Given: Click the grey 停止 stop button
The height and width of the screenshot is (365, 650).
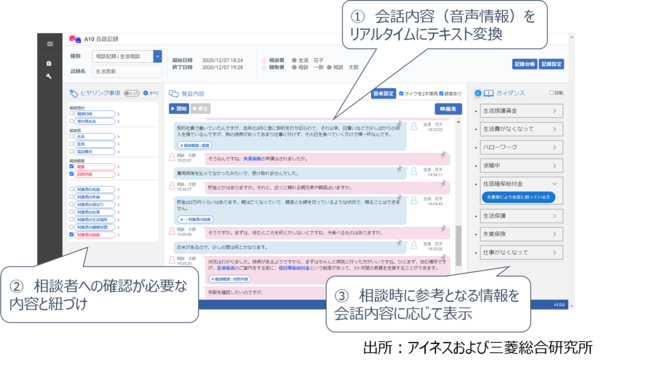Looking at the screenshot, I should [201, 109].
